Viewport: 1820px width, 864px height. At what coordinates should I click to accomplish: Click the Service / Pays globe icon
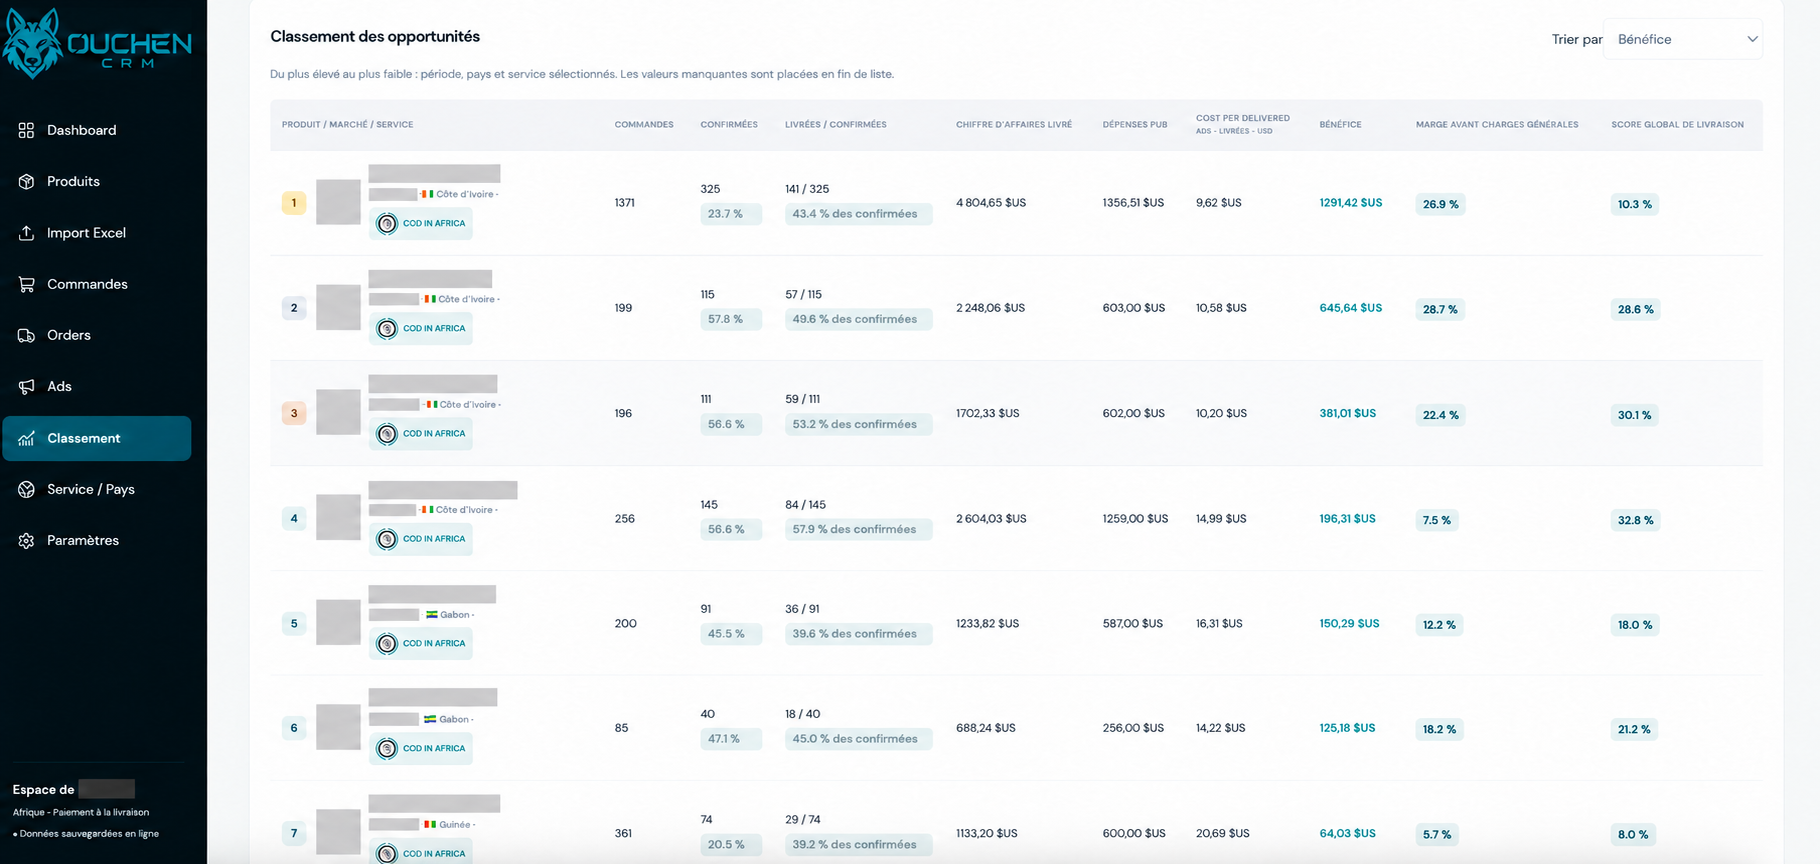click(x=26, y=489)
